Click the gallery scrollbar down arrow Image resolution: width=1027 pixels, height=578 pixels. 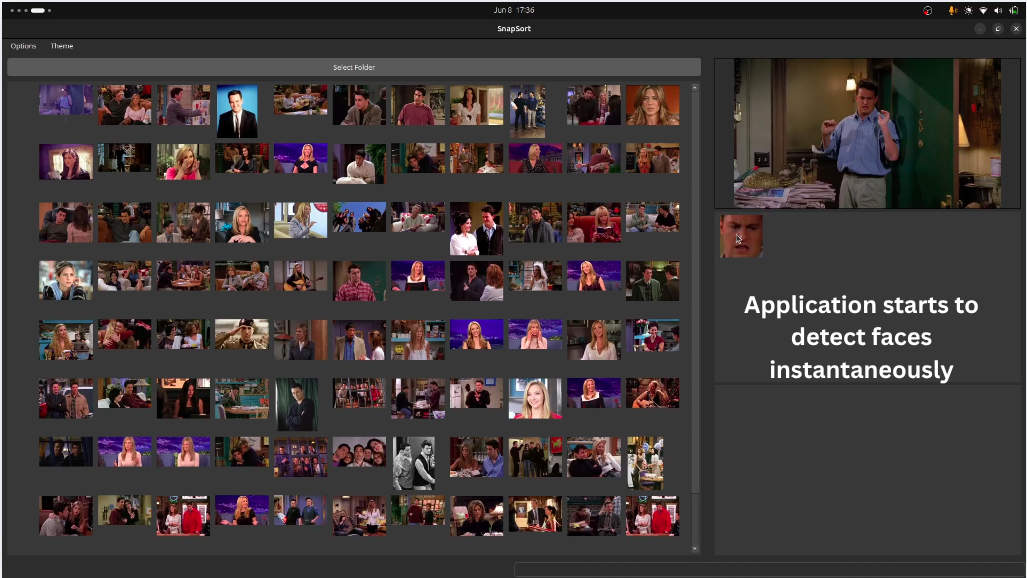(x=695, y=549)
